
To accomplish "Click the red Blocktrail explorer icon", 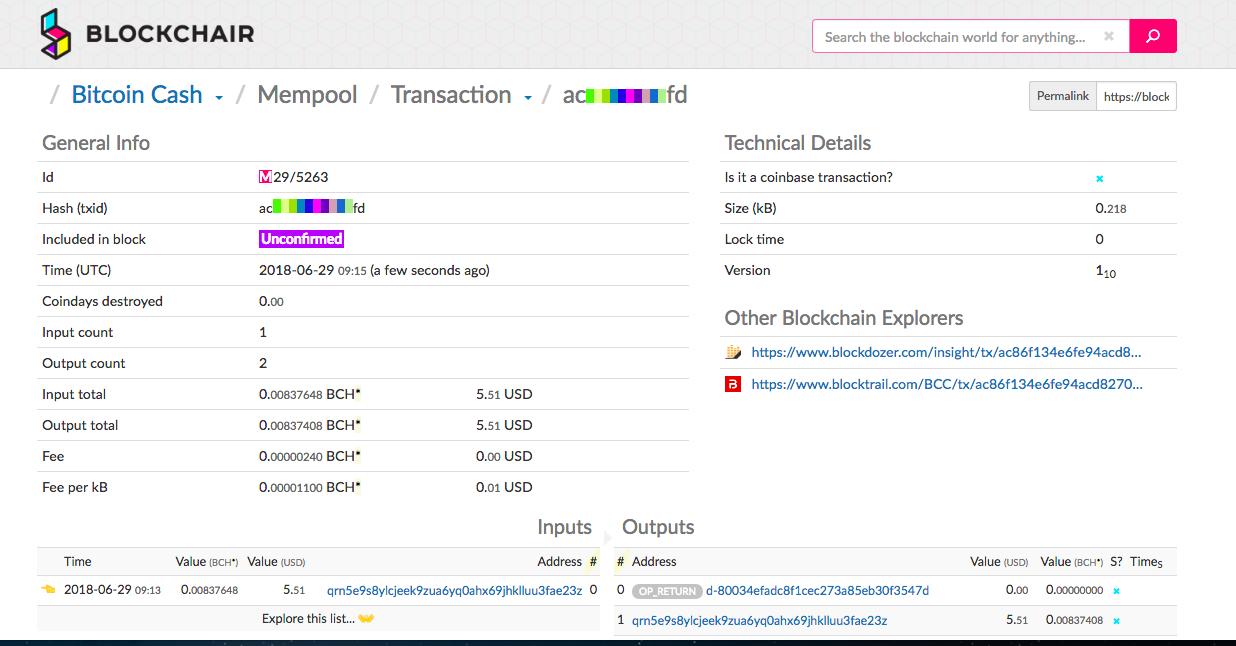I will 733,384.
